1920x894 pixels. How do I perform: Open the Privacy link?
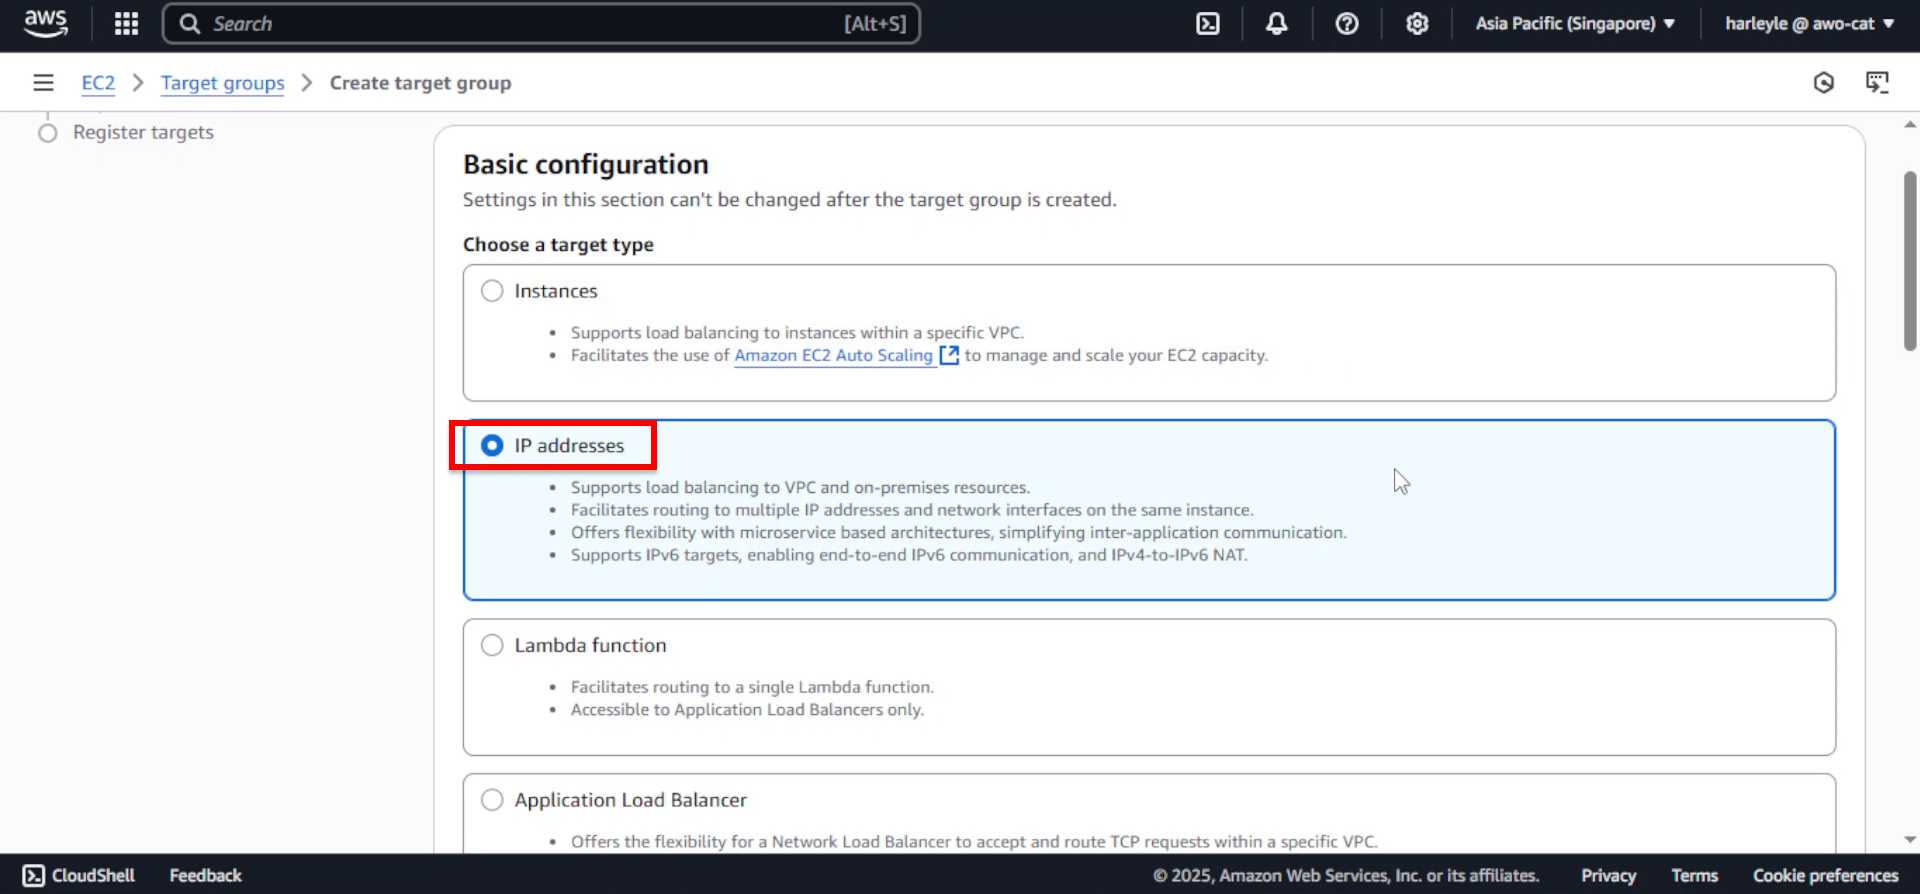click(1608, 875)
